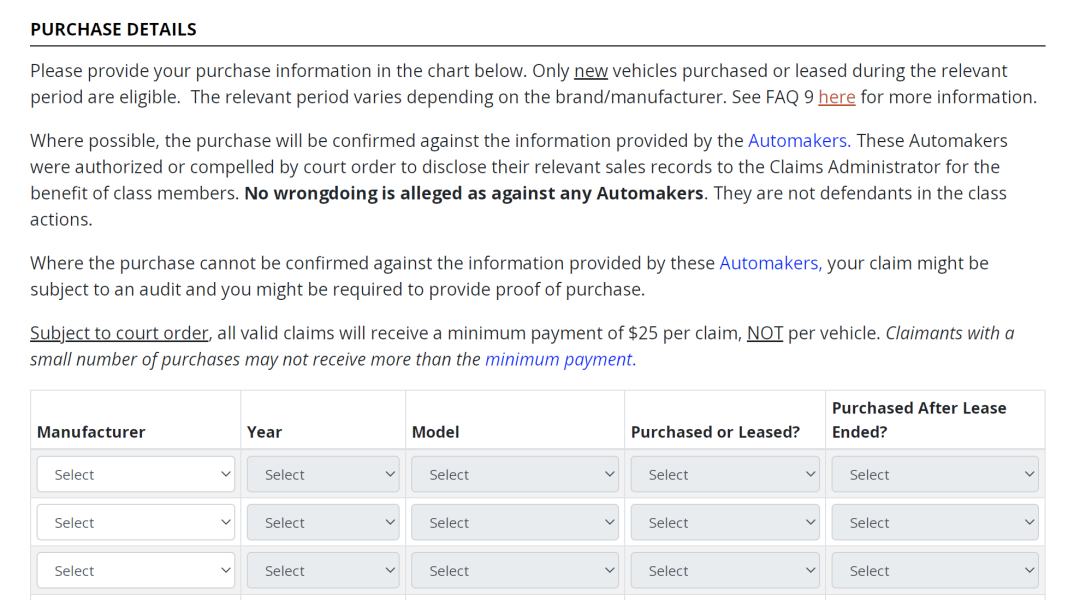The height and width of the screenshot is (600, 1080).
Task: Expand second row Purchased or Leased select
Action: pos(725,523)
